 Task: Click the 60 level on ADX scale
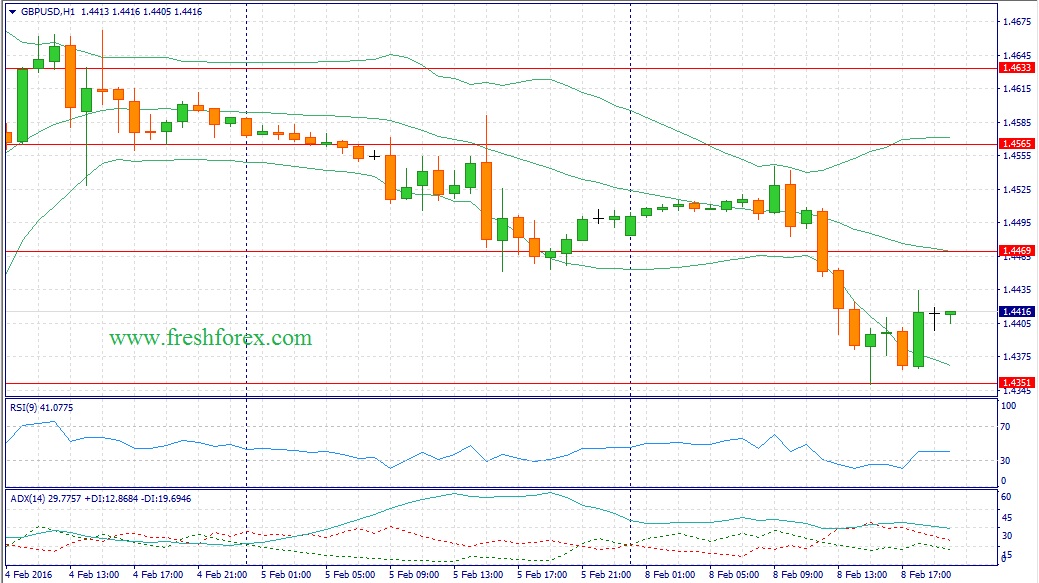tap(1006, 497)
